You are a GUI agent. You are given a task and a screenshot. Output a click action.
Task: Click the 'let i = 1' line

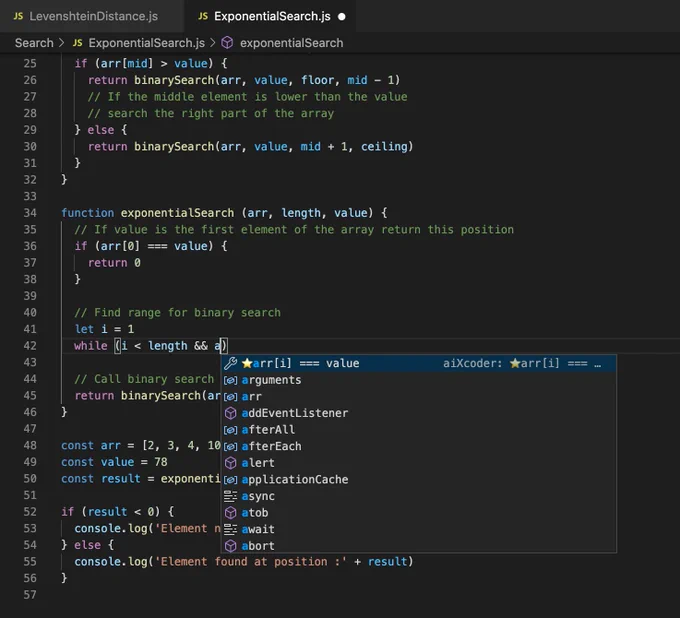click(104, 329)
